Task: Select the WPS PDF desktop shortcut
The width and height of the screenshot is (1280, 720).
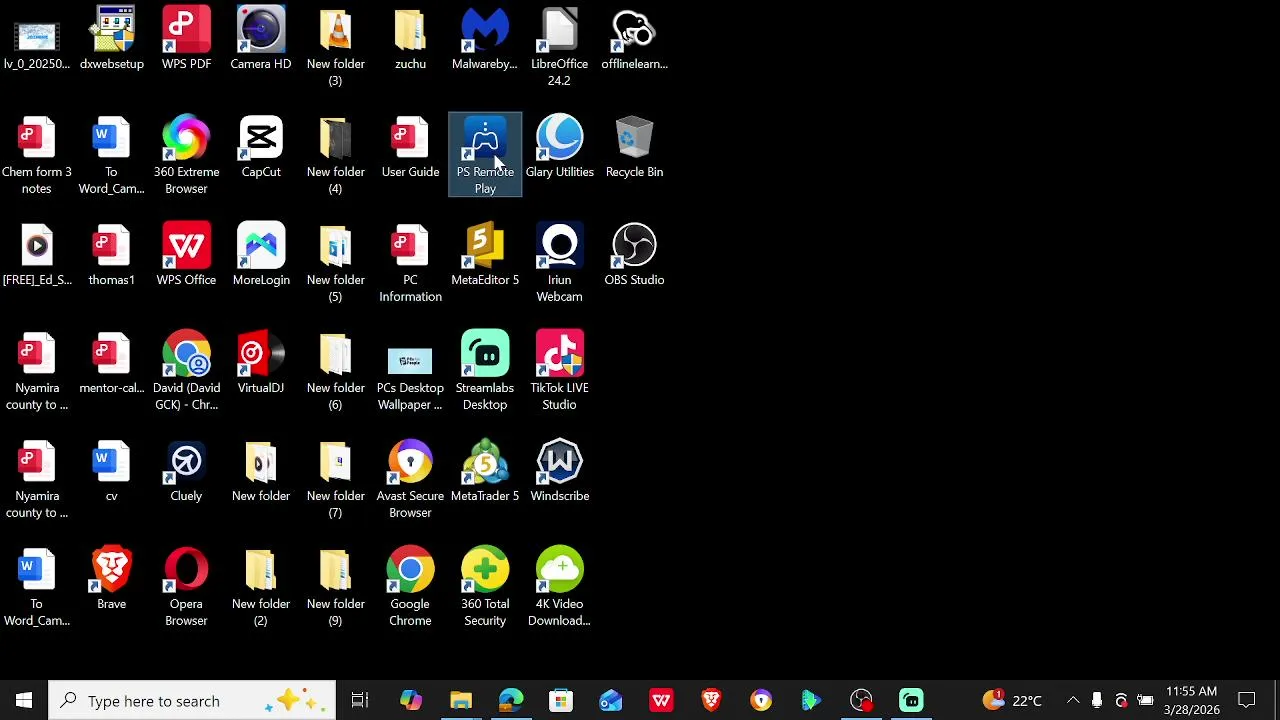Action: point(186,38)
